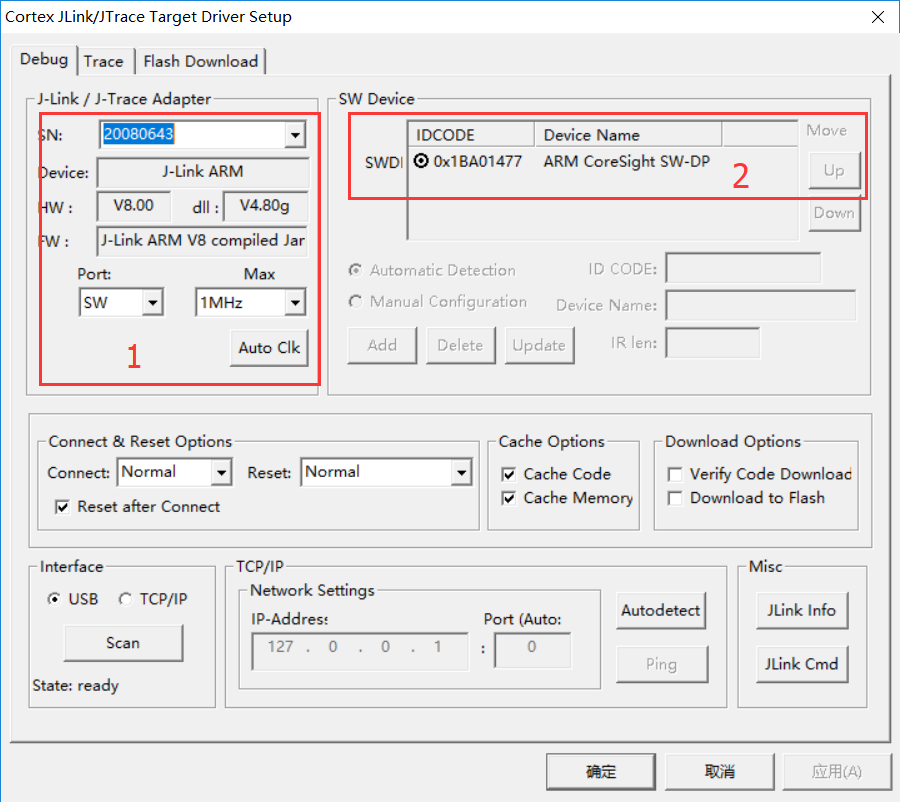The height and width of the screenshot is (802, 900).
Task: Click the Update device button
Action: pos(539,346)
